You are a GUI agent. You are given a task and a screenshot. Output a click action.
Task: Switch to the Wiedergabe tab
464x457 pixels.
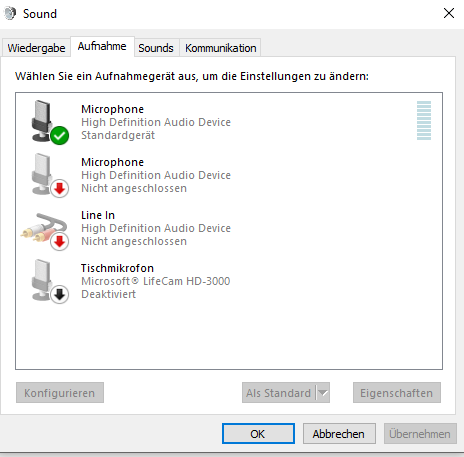36,48
